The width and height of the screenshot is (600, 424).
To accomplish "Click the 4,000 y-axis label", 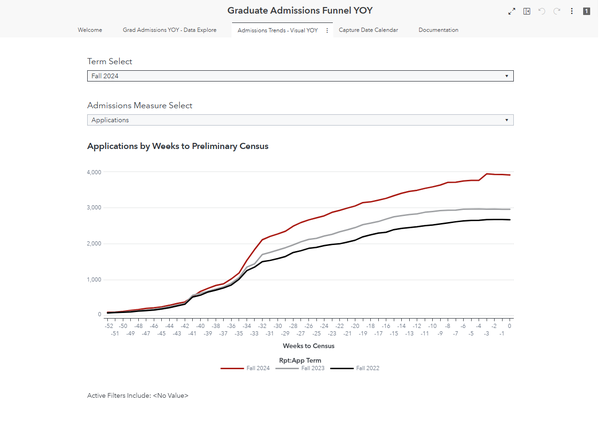I will 94,172.
